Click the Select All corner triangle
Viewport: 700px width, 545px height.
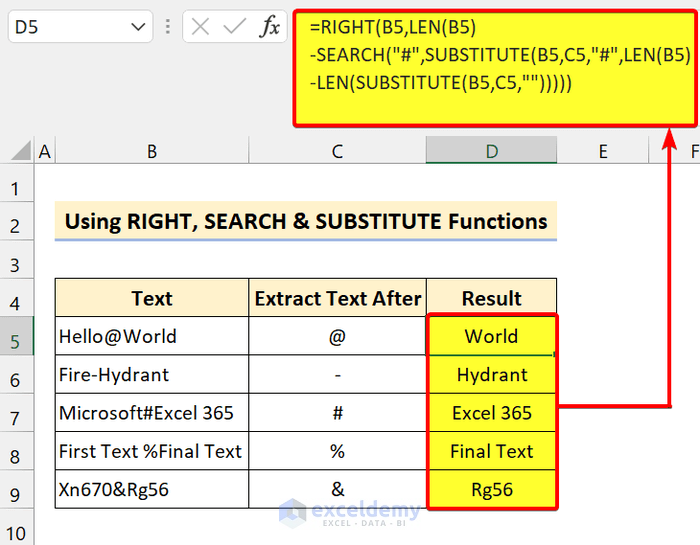pos(21,150)
